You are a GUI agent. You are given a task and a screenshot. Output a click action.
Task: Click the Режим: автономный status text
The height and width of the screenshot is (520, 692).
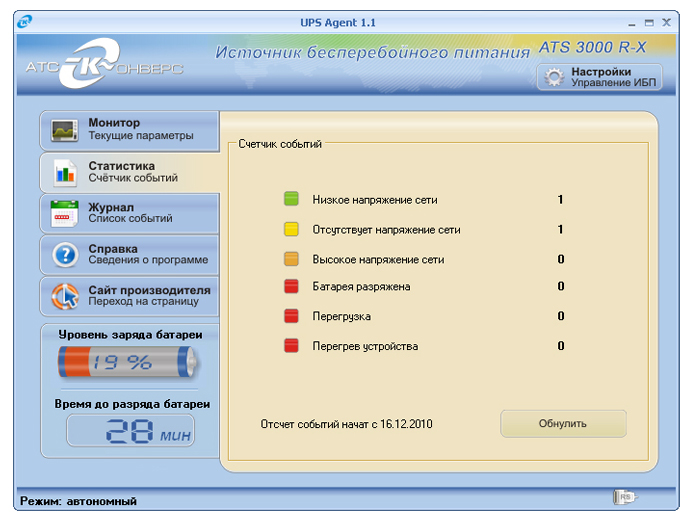(79, 501)
